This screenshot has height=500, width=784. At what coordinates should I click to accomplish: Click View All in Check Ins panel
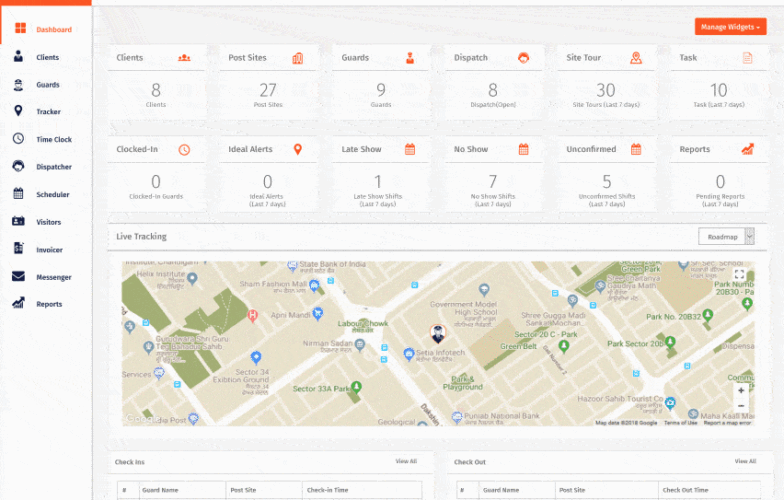click(x=406, y=461)
